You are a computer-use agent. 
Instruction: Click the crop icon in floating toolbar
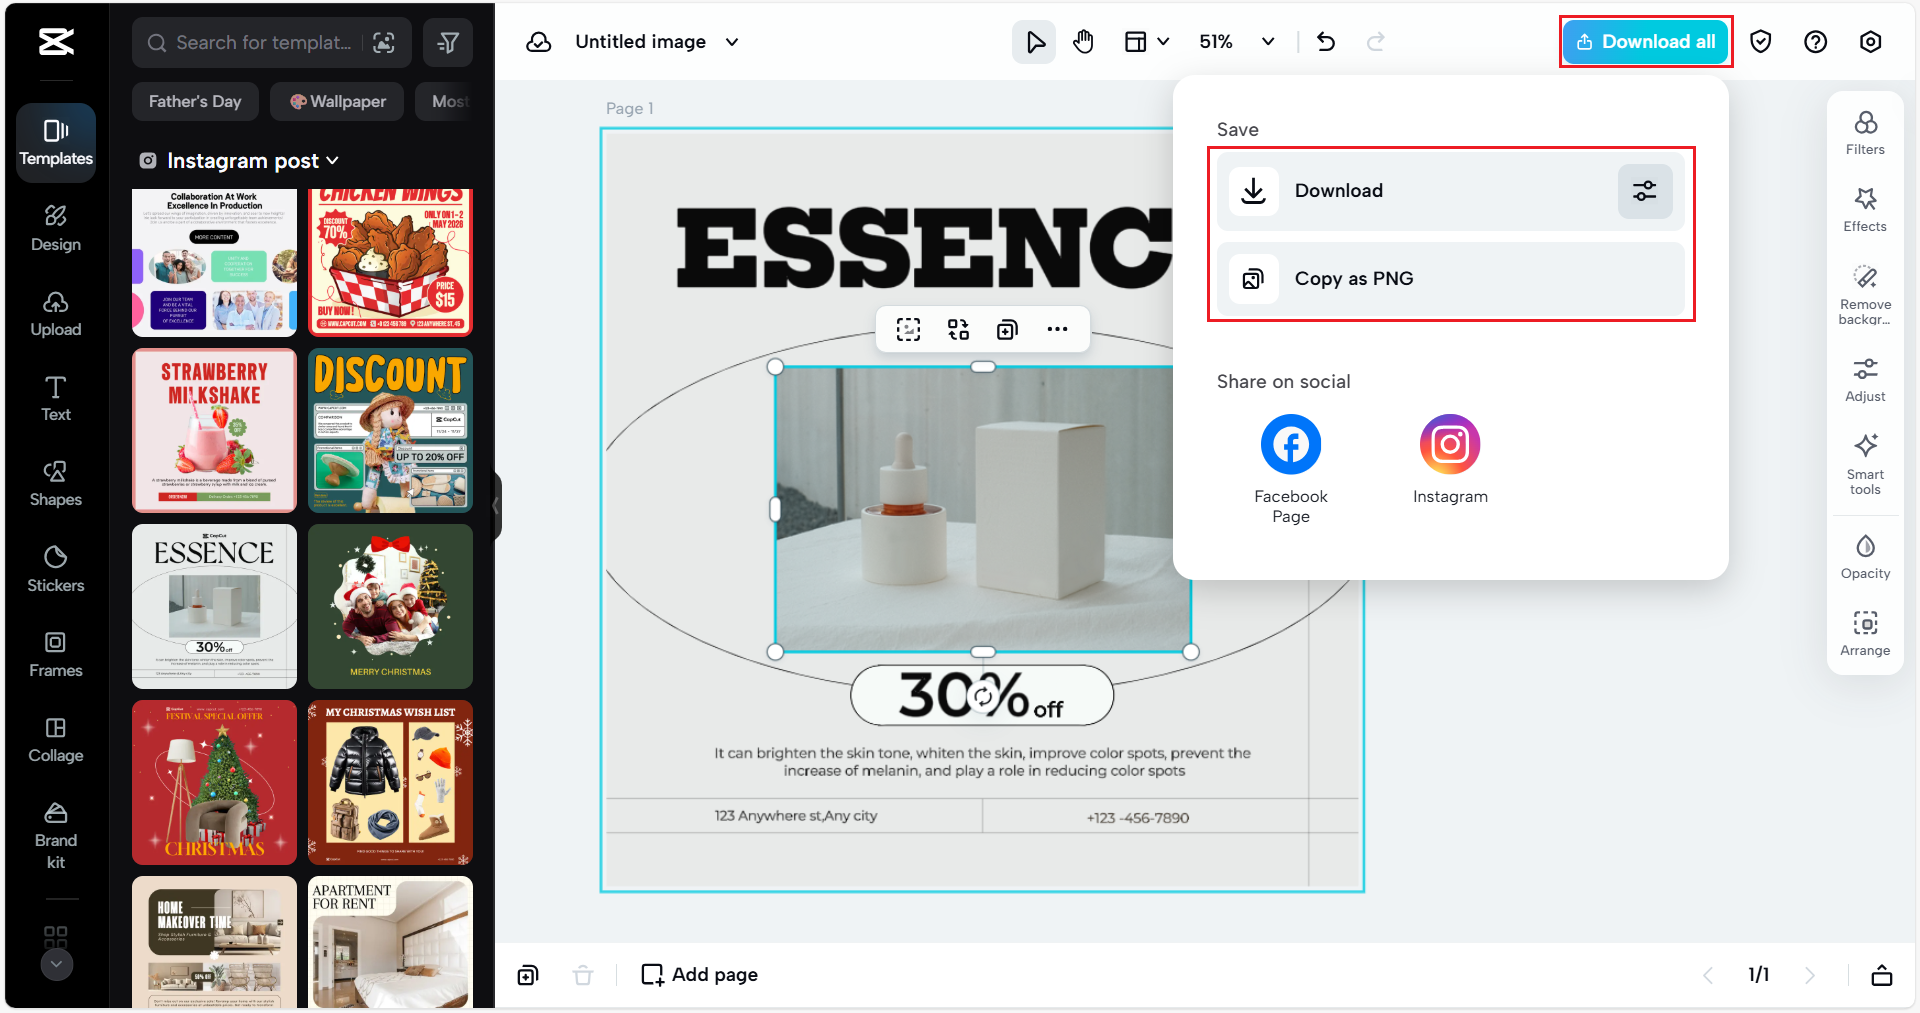tap(908, 329)
